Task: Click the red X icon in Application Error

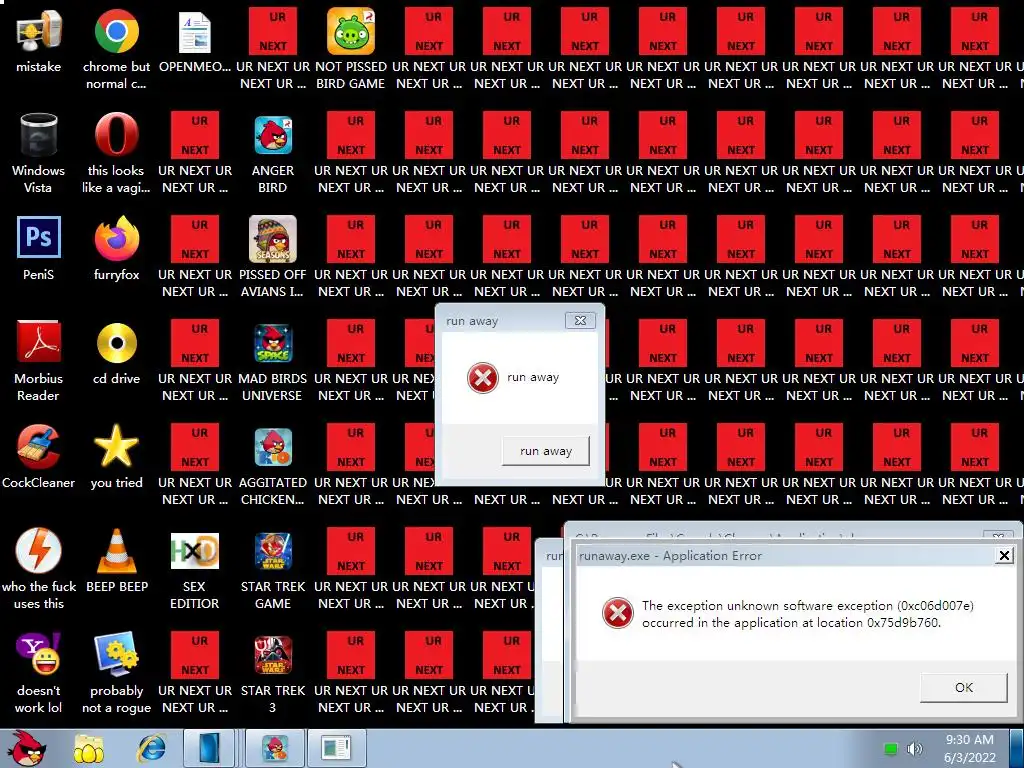Action: tap(618, 613)
